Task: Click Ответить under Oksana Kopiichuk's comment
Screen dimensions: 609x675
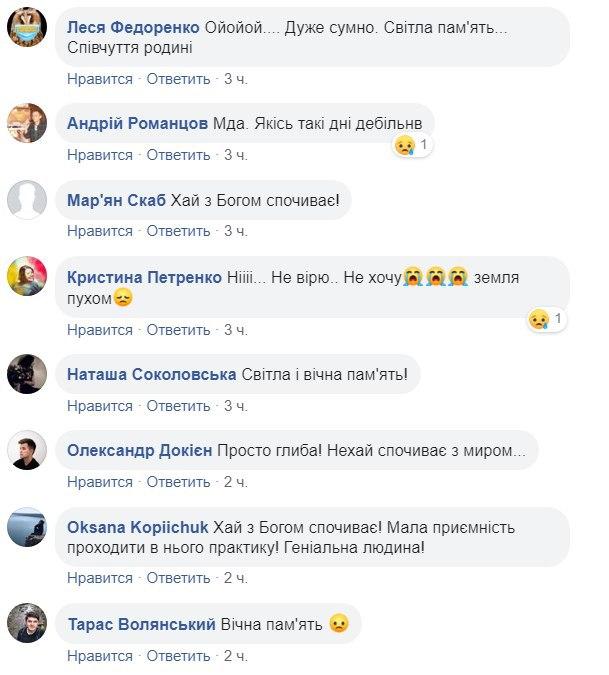Action: pyautogui.click(x=179, y=578)
